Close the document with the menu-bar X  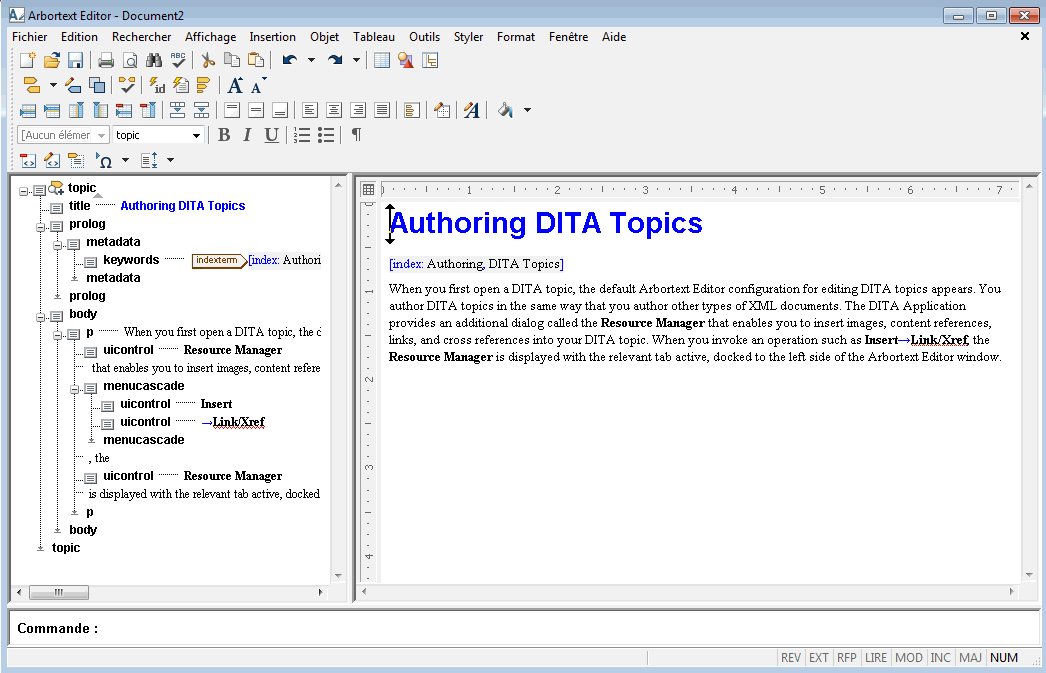click(x=1025, y=36)
